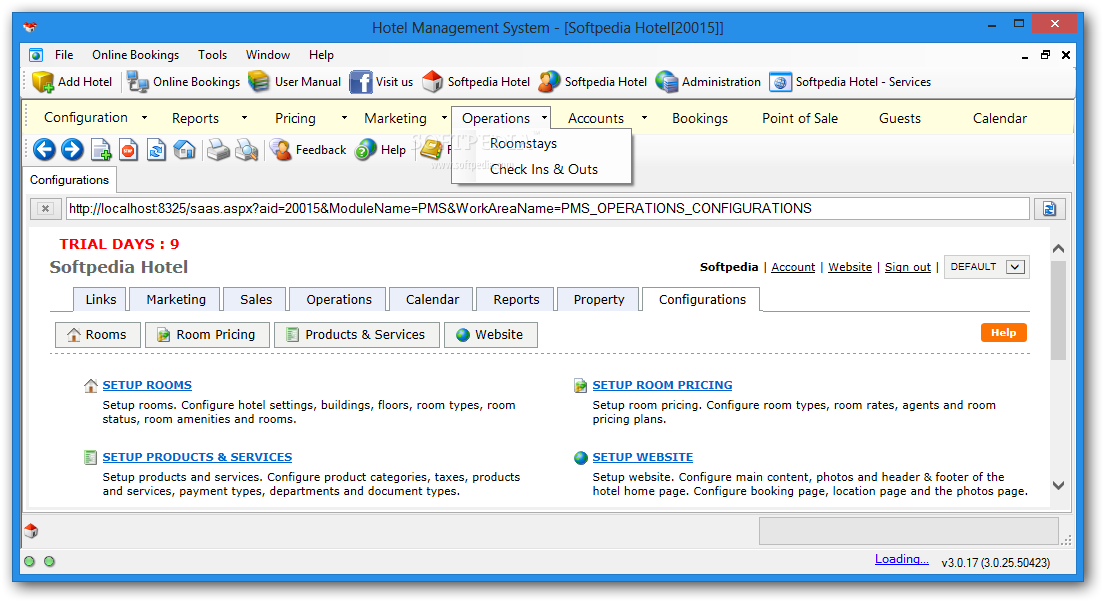Click the orange Help button
Screen dimensions: 1104x602
1003,332
